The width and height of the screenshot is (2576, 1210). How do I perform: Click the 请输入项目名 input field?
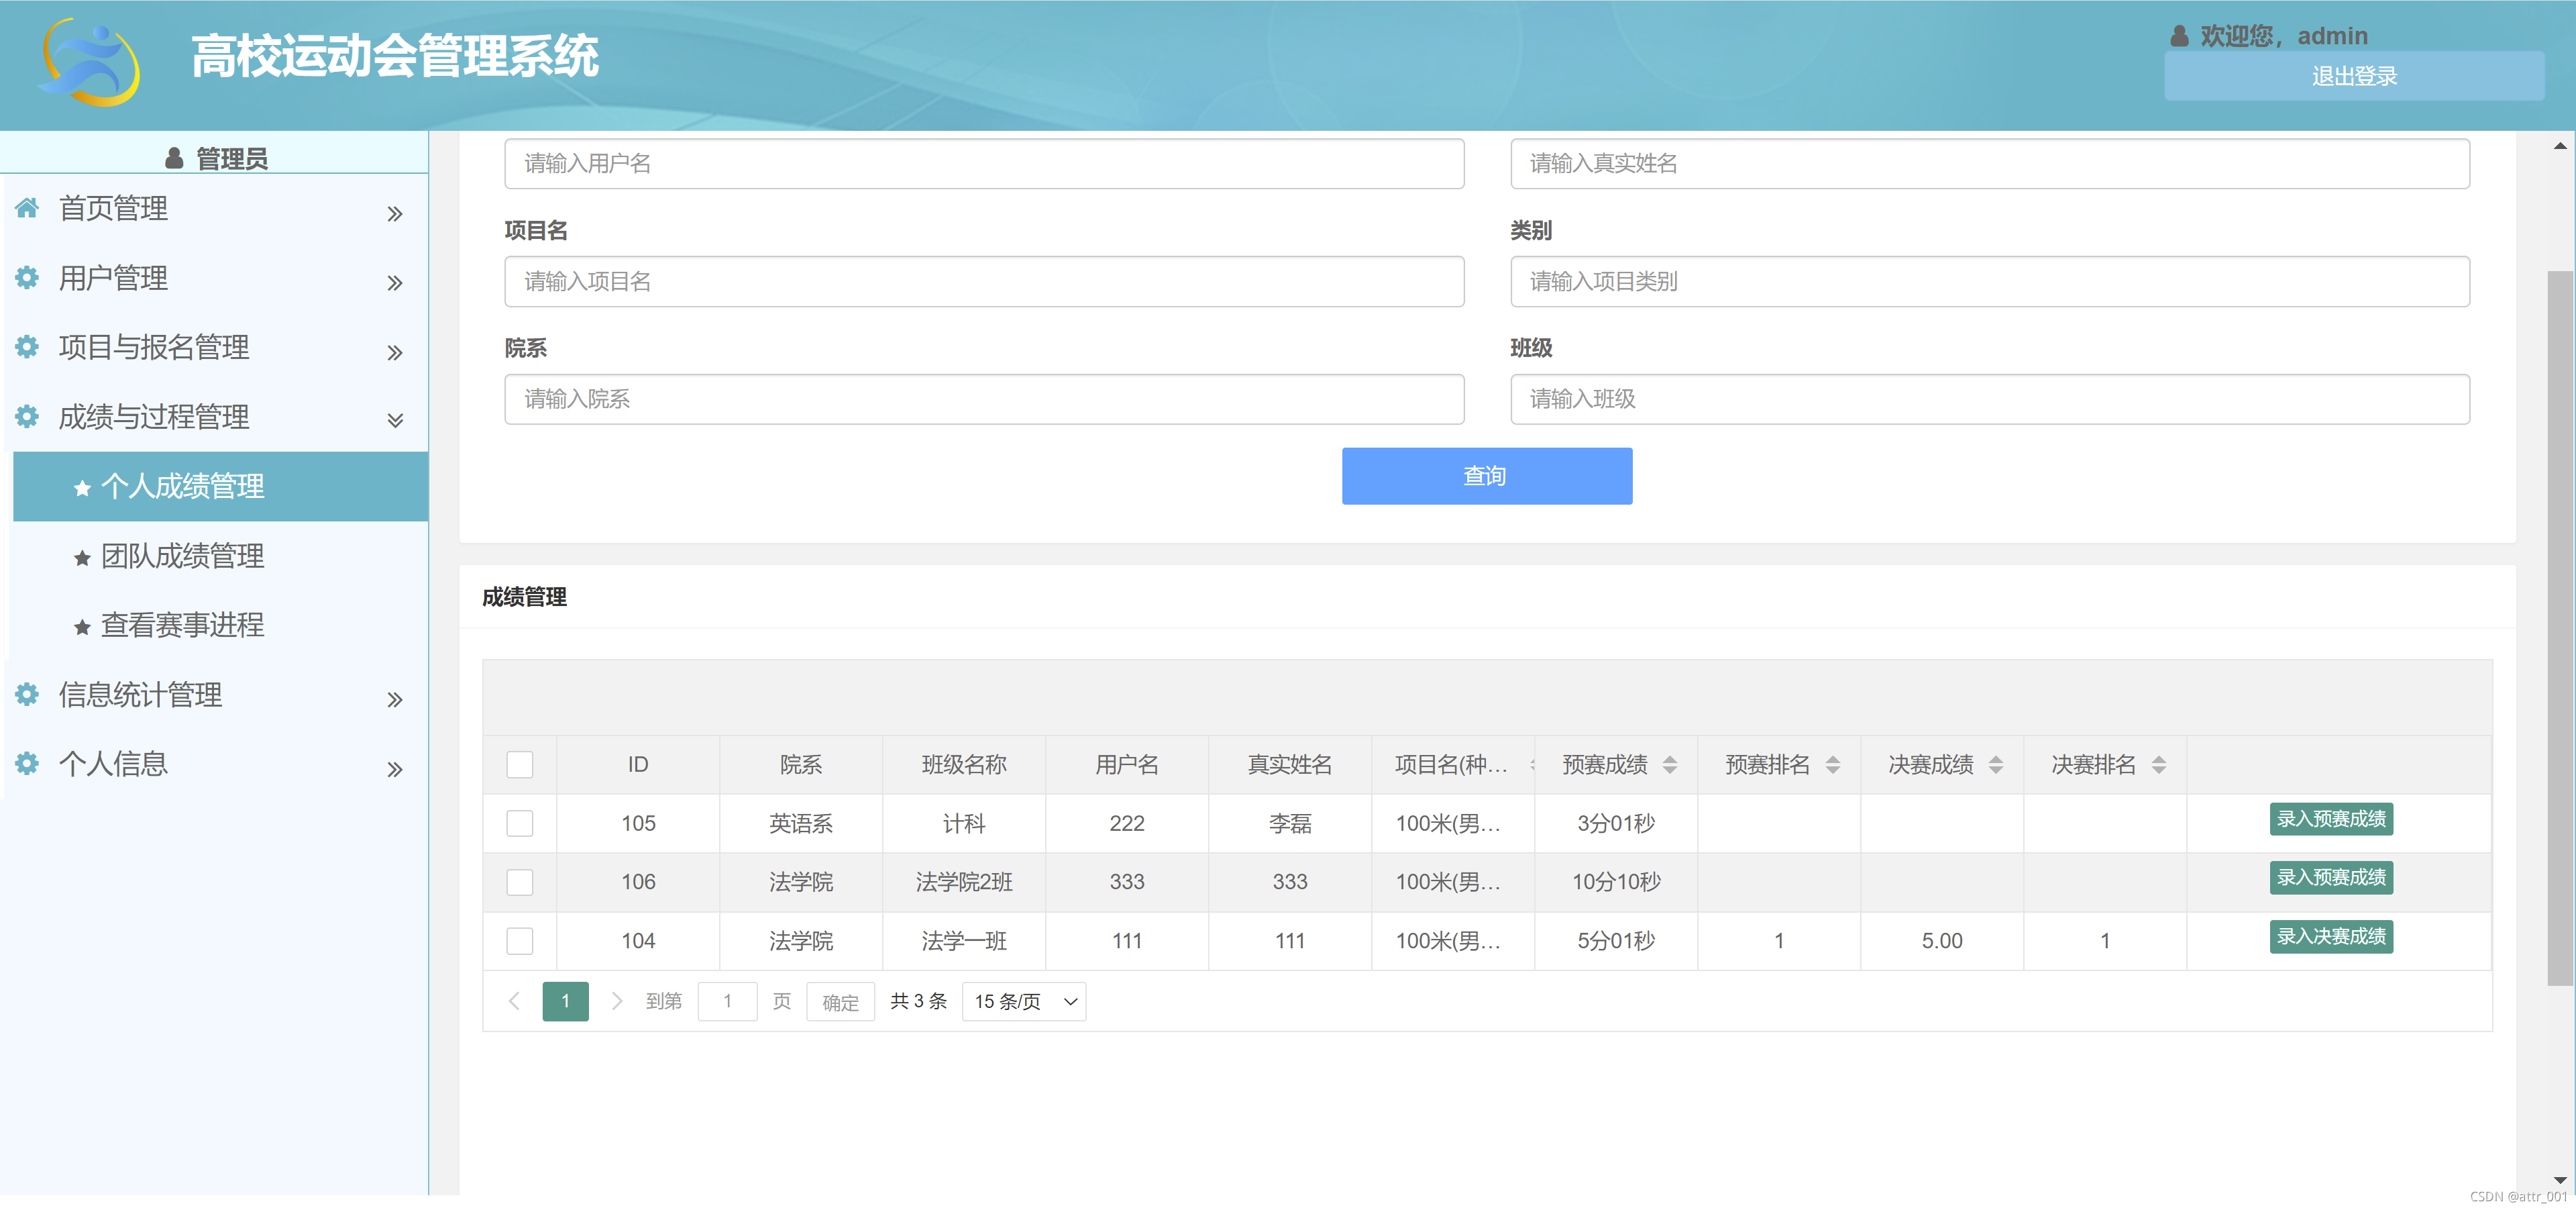click(x=983, y=282)
